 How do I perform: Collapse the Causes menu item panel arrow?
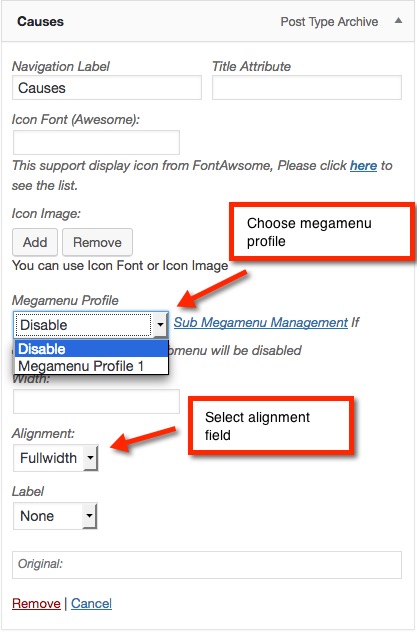click(398, 21)
